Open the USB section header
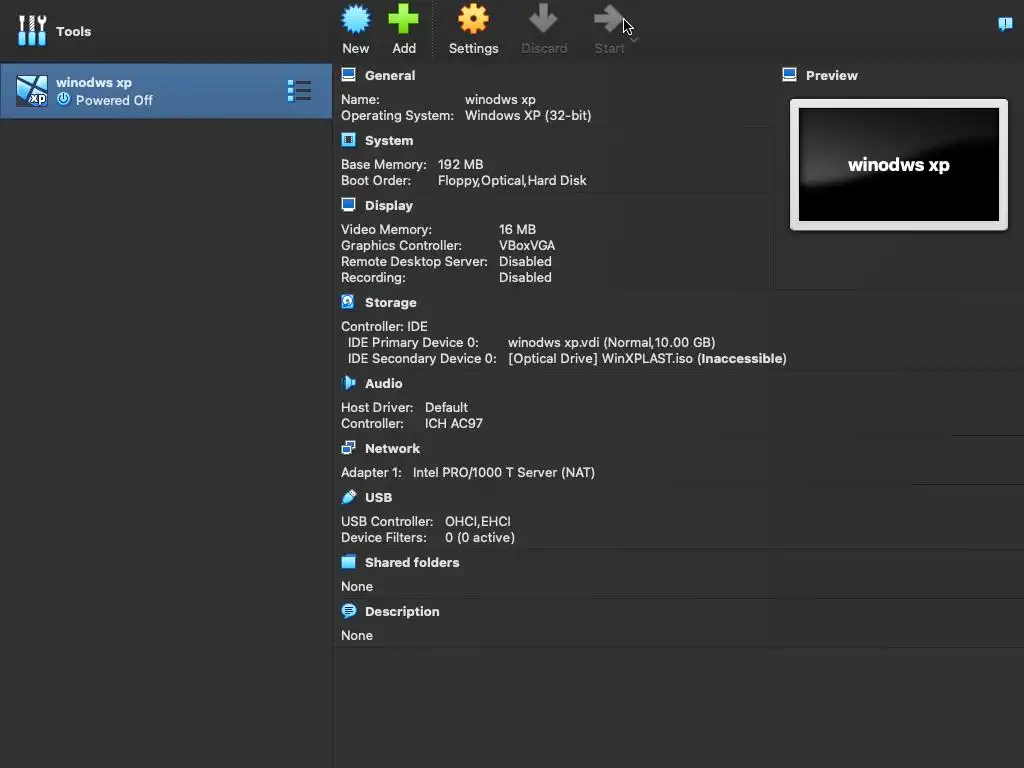The width and height of the screenshot is (1024, 768). coord(378,497)
